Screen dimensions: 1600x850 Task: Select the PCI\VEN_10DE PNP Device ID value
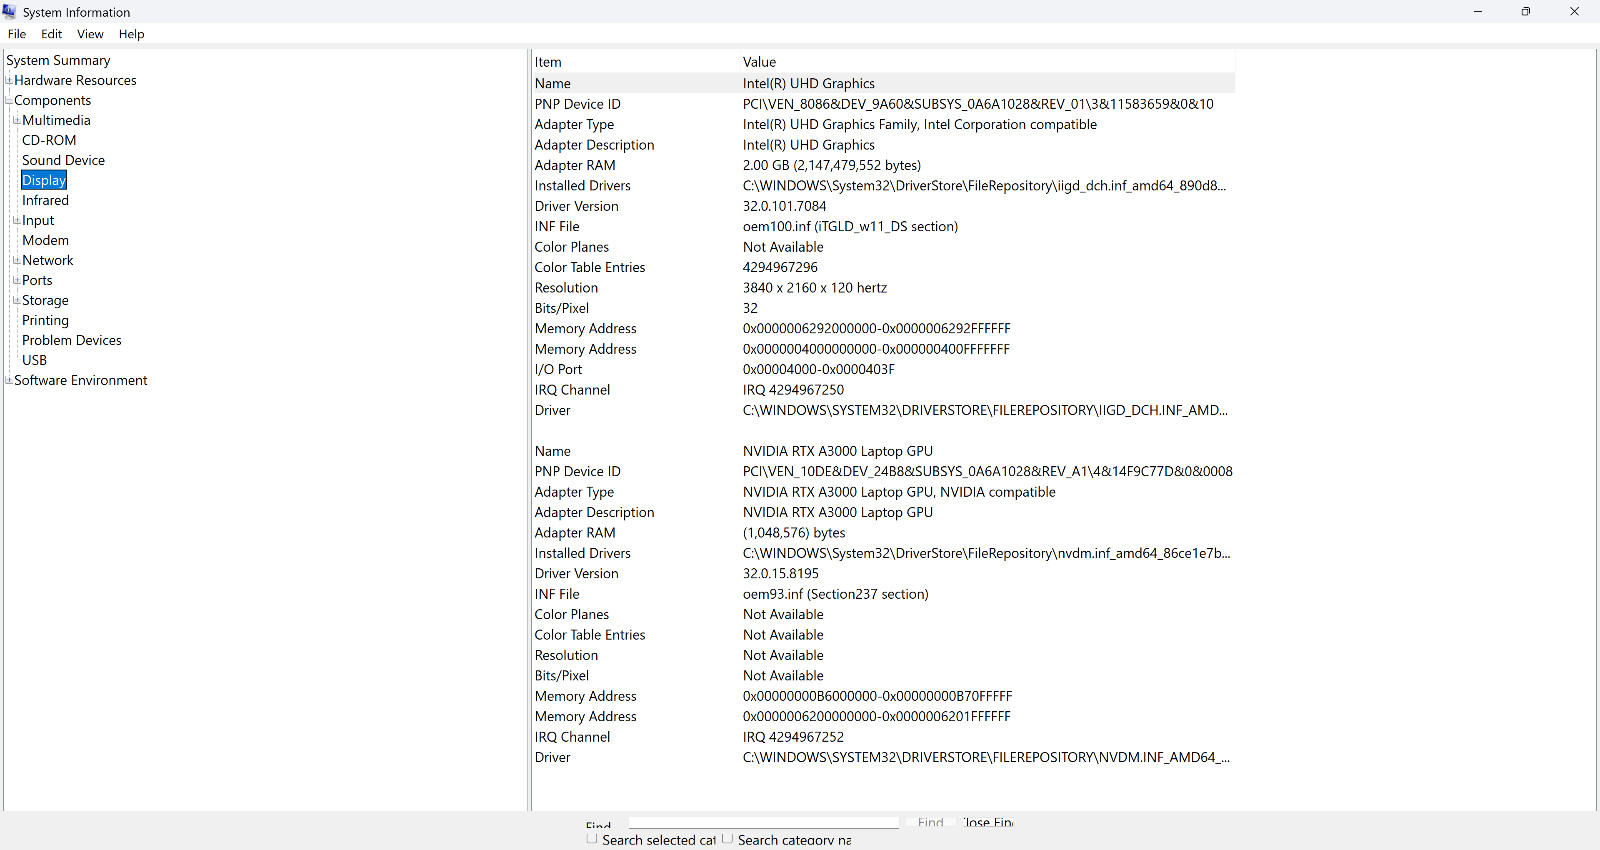(987, 472)
